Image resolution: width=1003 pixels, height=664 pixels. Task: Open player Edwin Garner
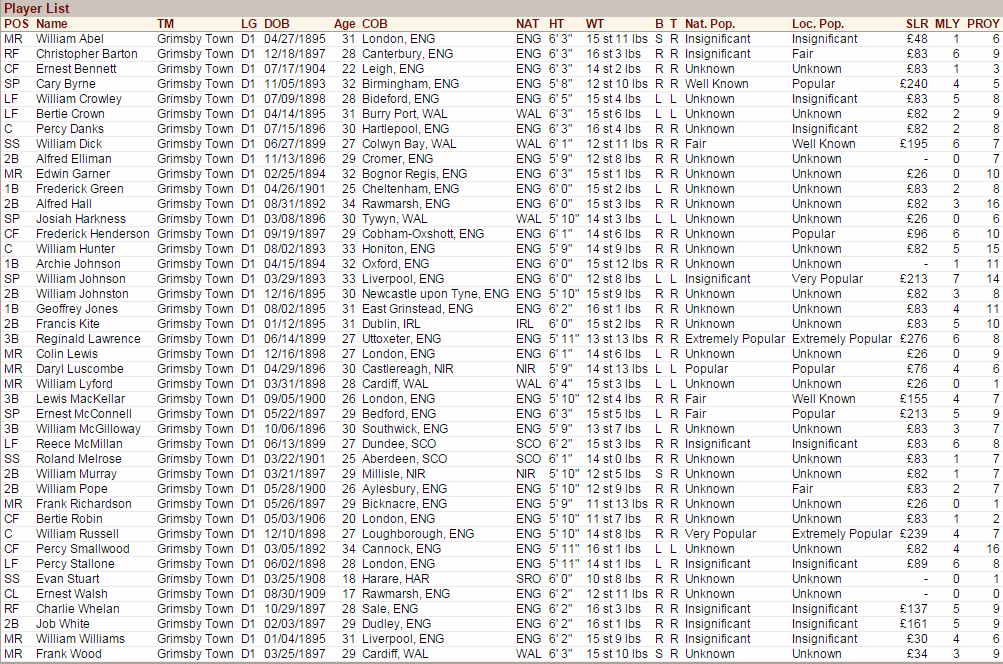[73, 174]
